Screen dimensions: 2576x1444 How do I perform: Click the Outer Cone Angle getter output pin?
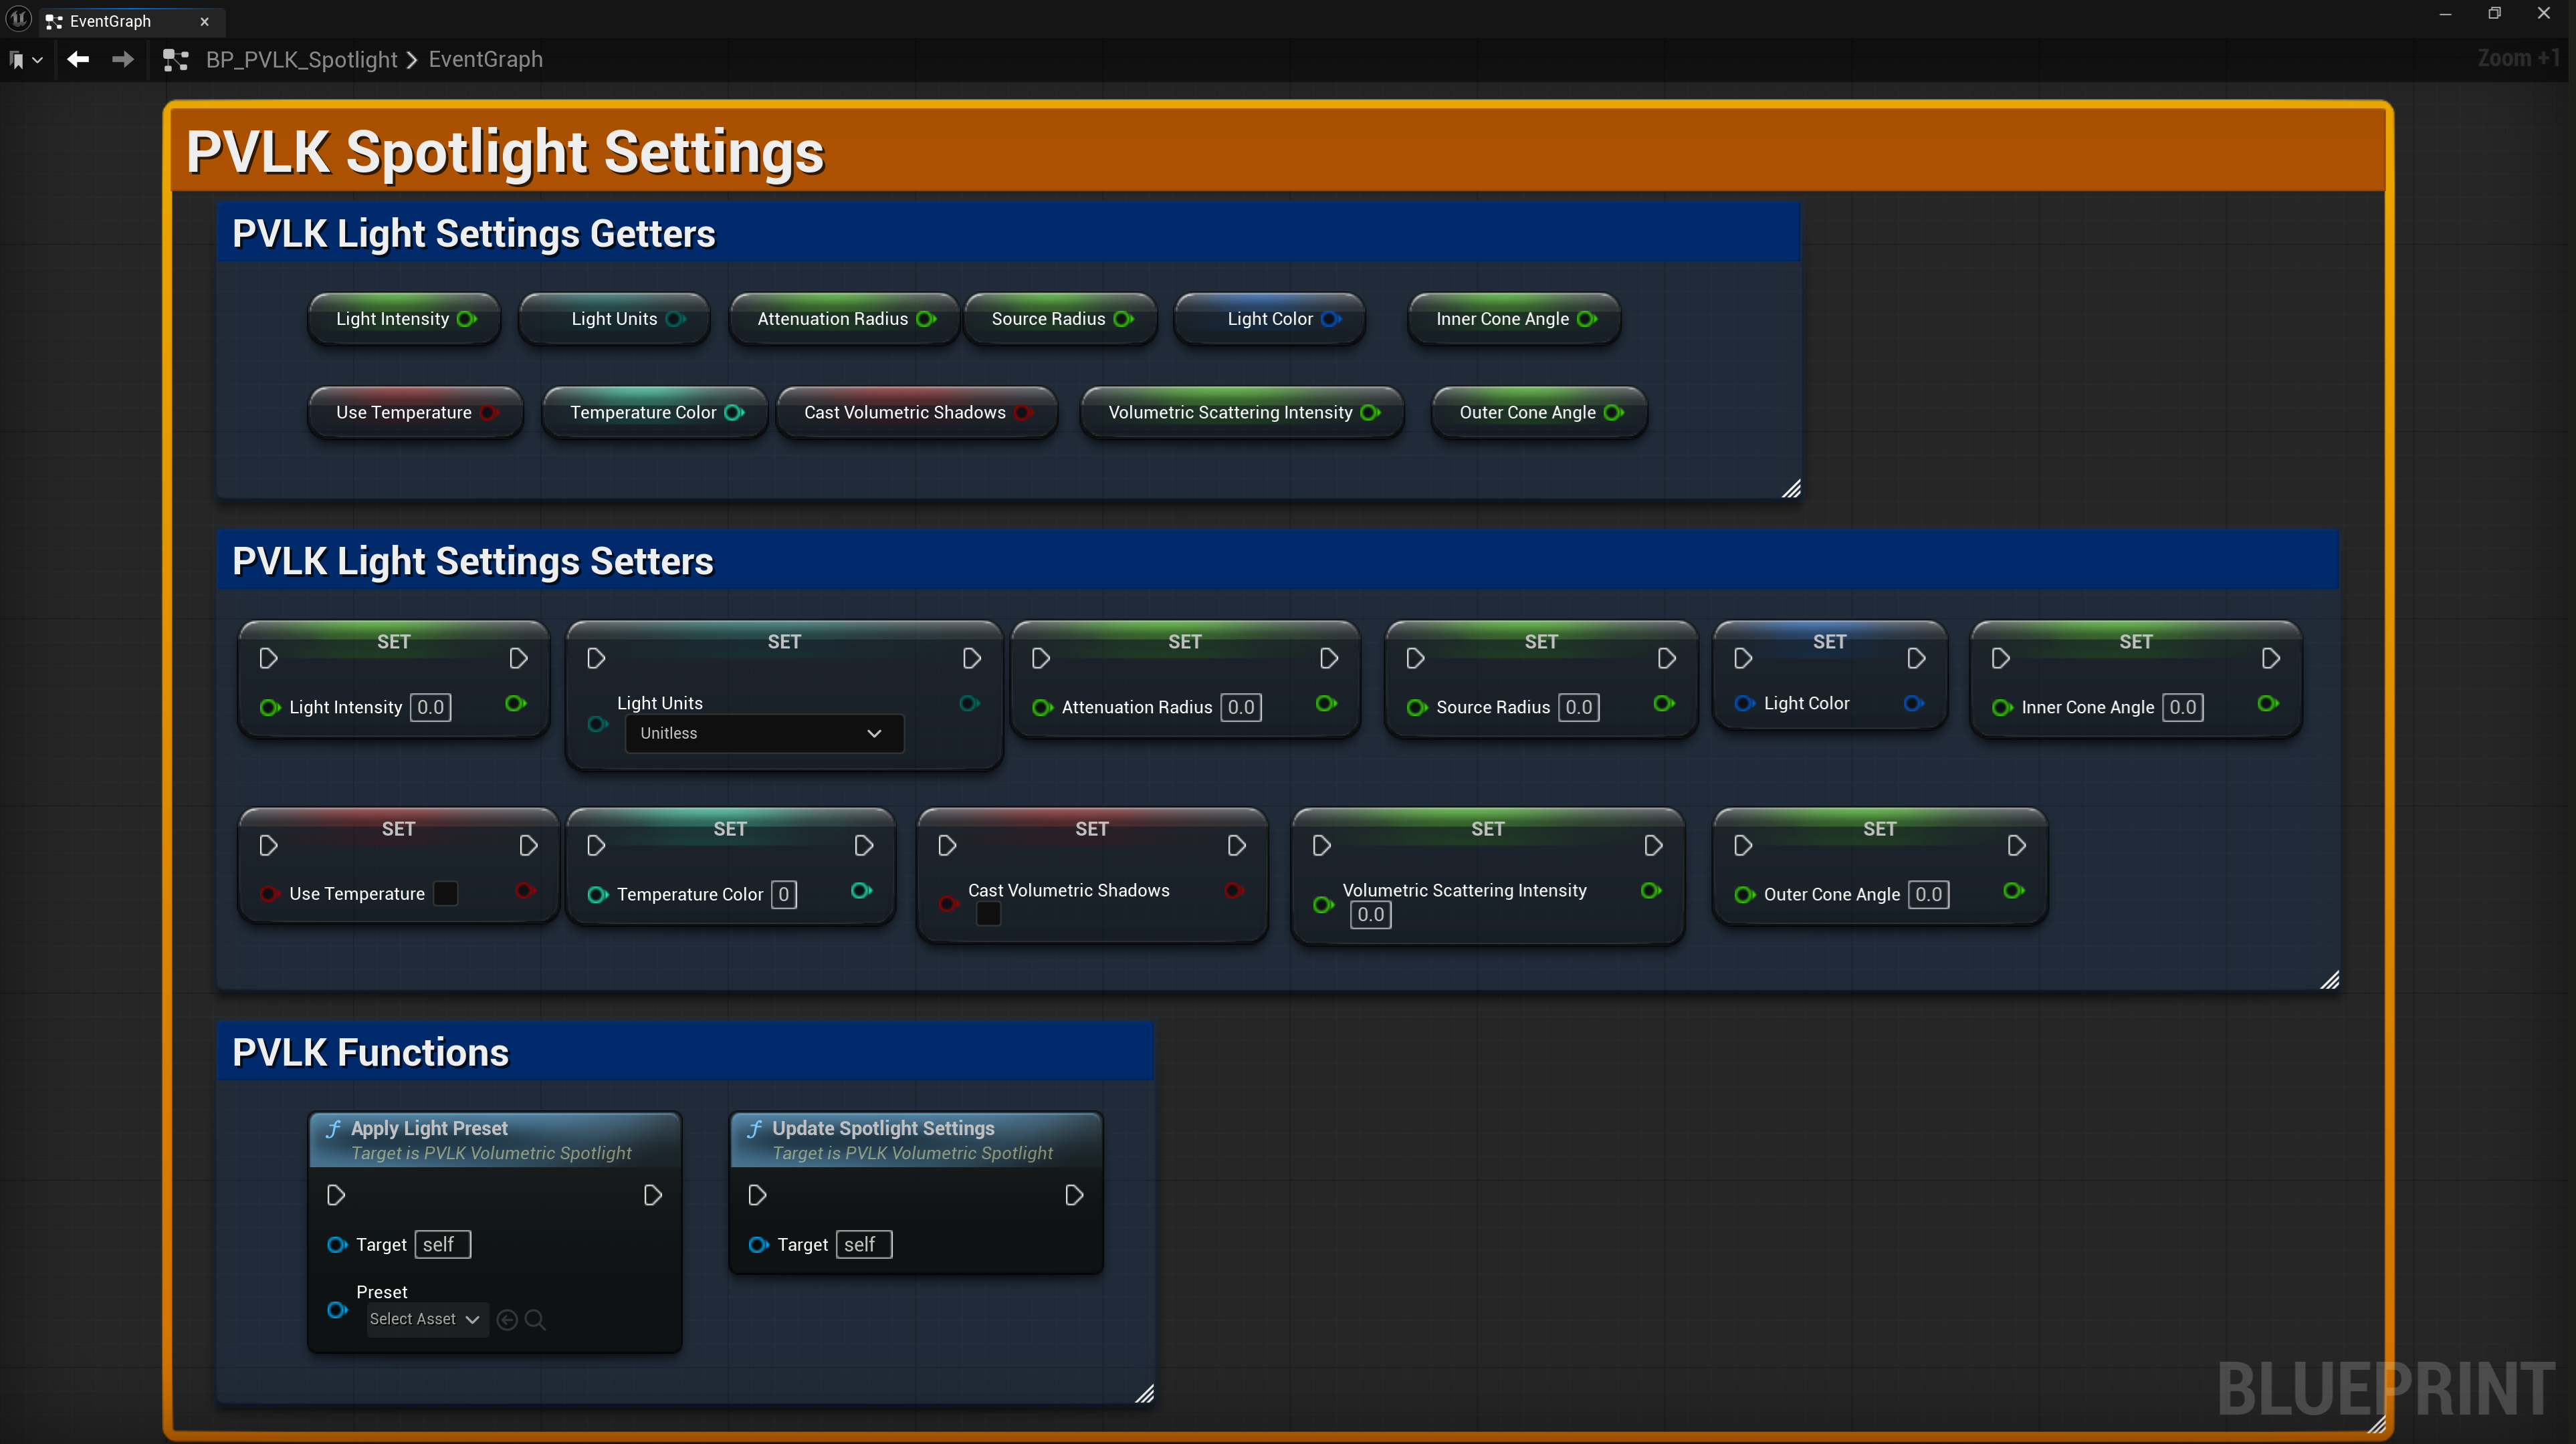pos(1613,412)
